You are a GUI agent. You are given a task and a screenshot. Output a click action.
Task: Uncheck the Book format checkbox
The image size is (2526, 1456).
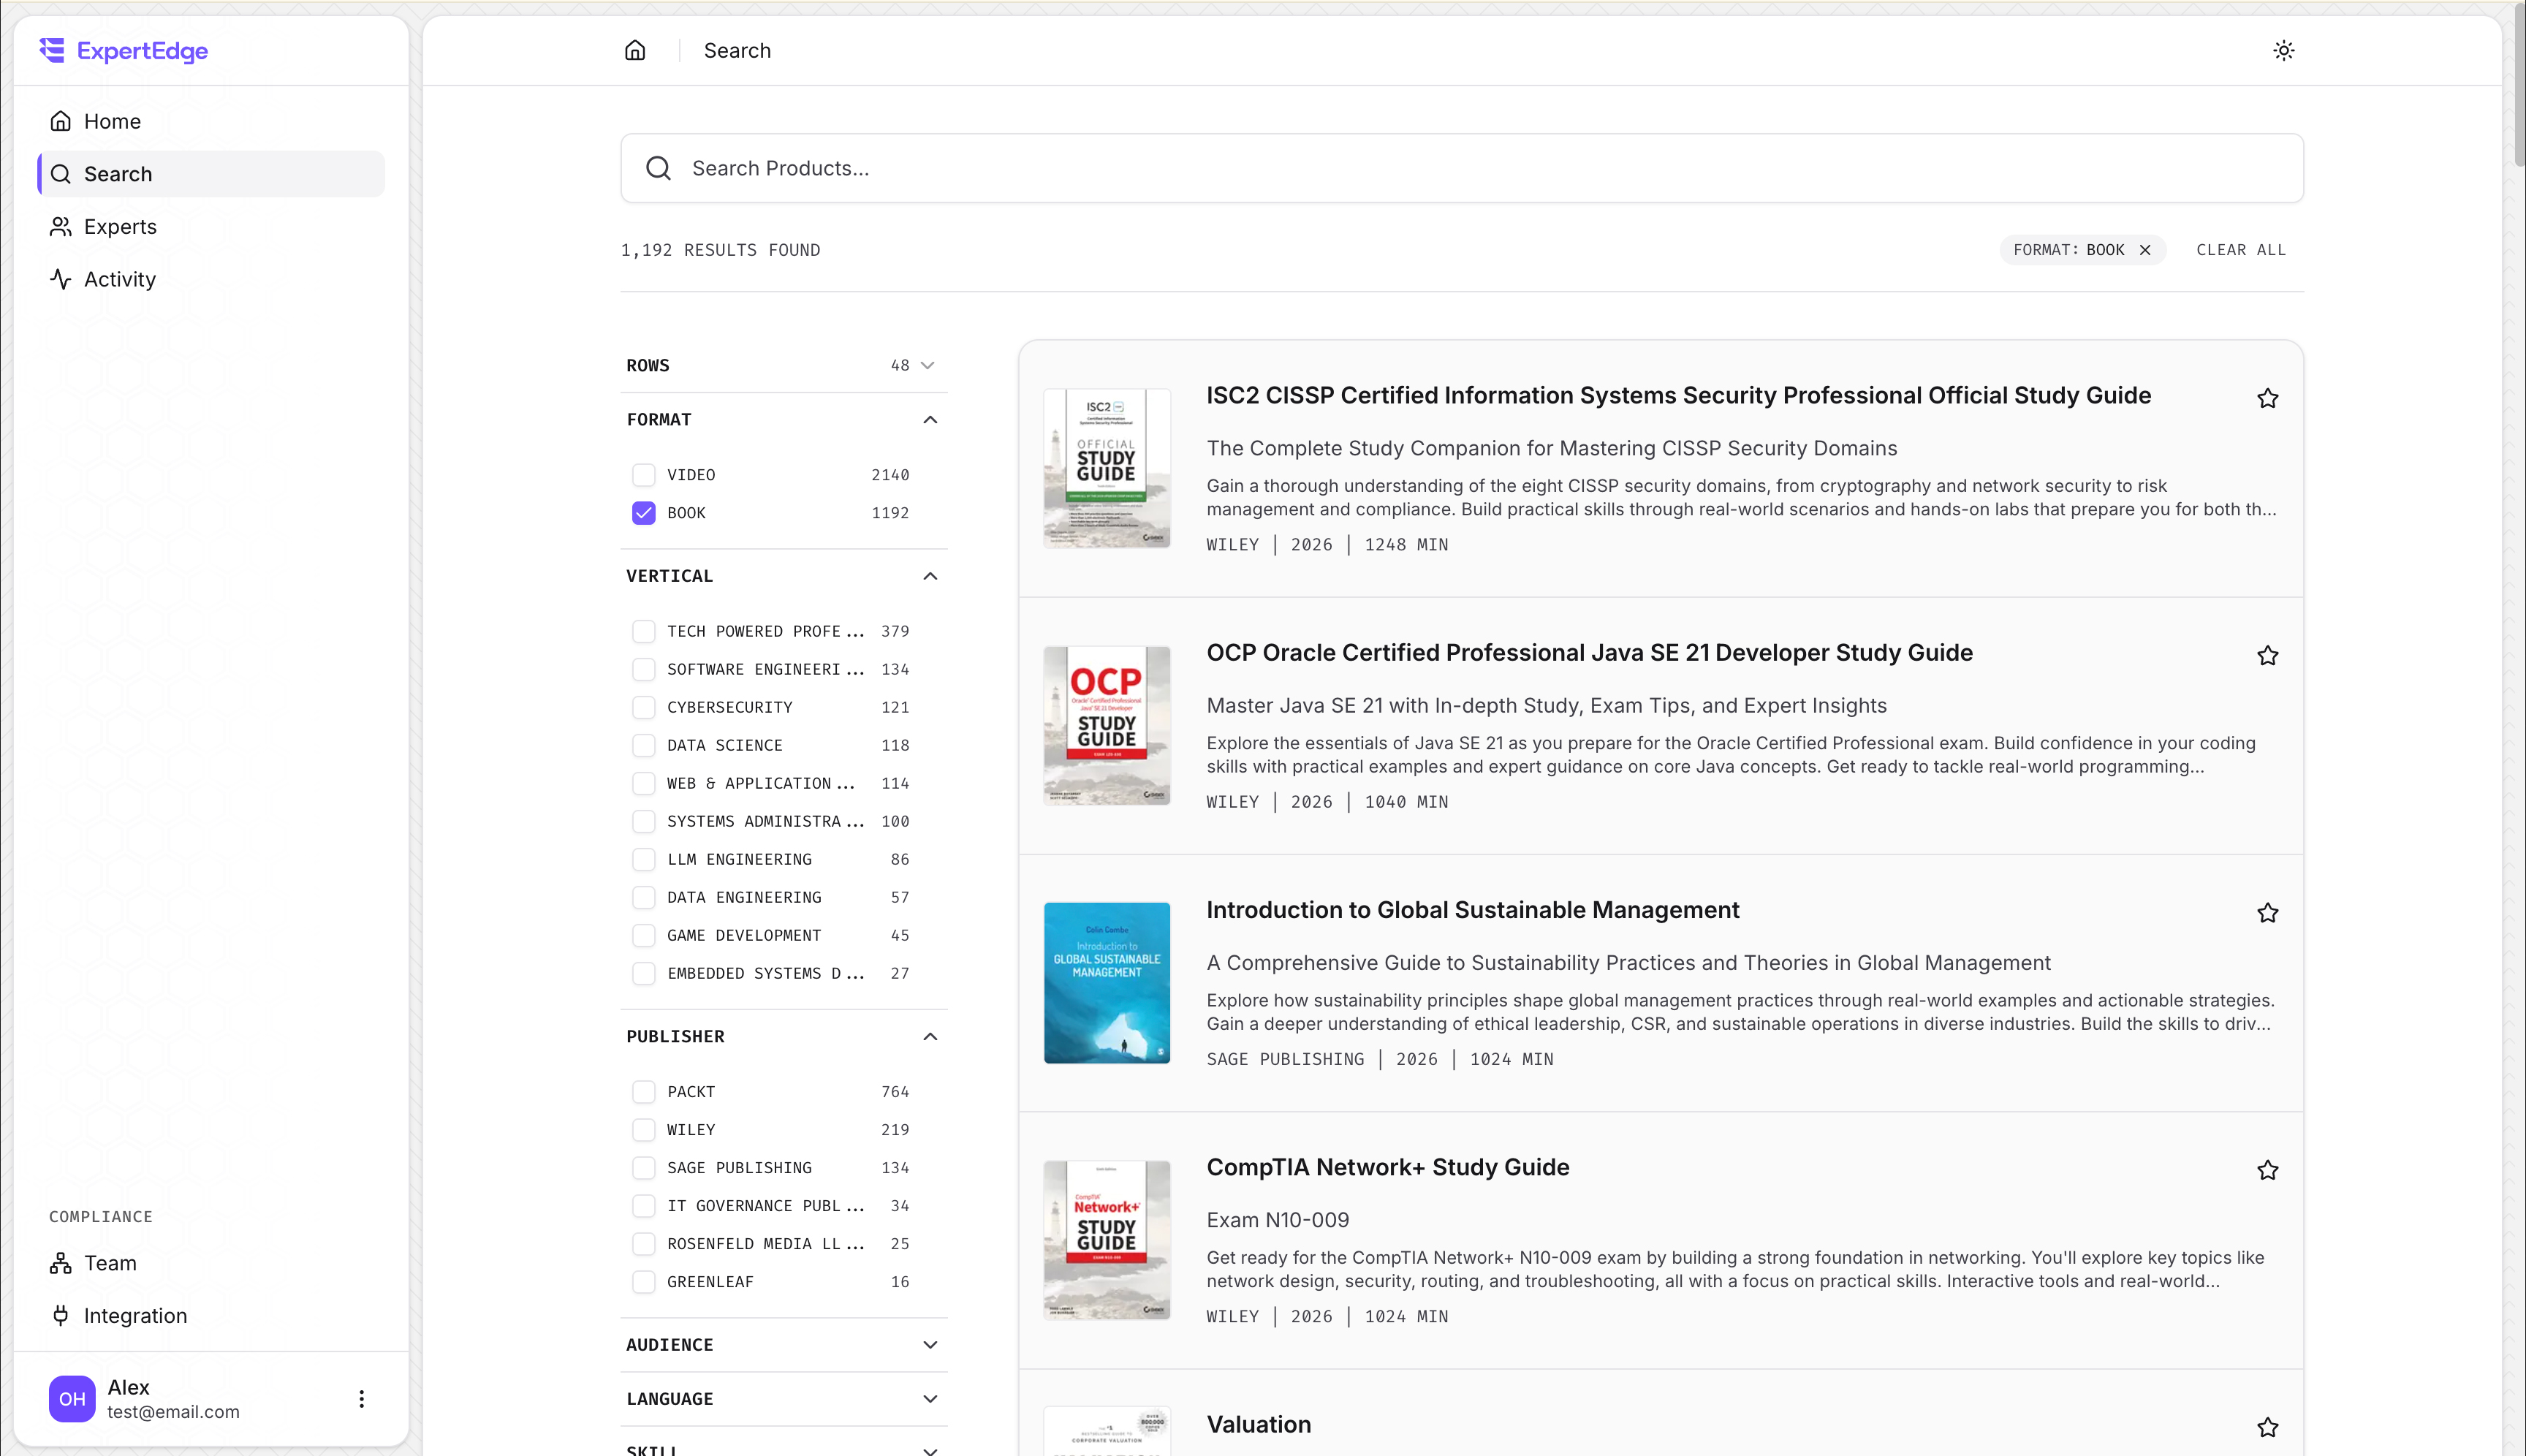(x=643, y=513)
